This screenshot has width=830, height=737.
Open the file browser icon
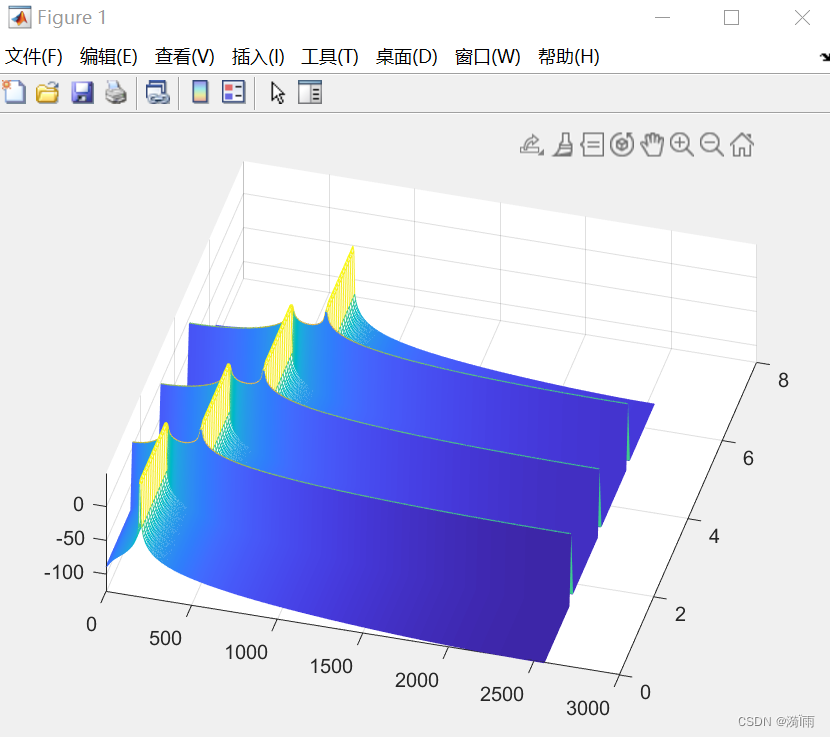pyautogui.click(x=46, y=92)
